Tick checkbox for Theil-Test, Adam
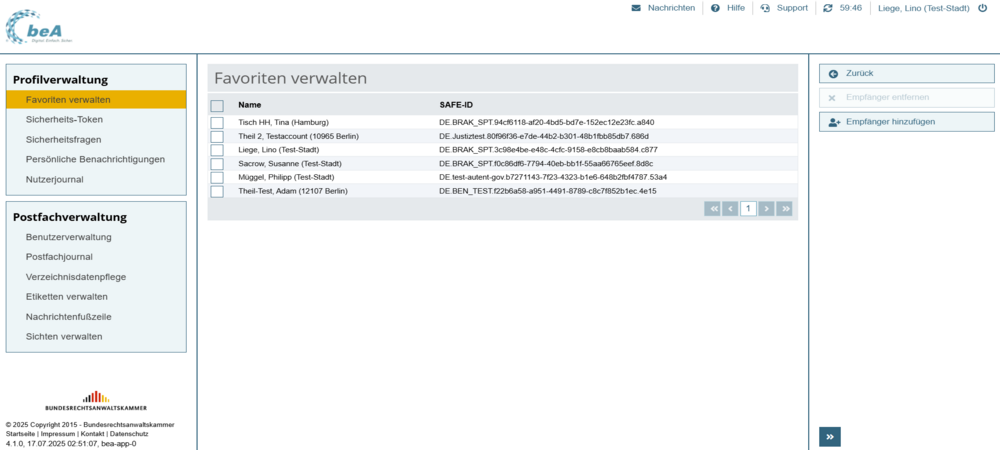This screenshot has width=1000, height=450. click(x=217, y=191)
